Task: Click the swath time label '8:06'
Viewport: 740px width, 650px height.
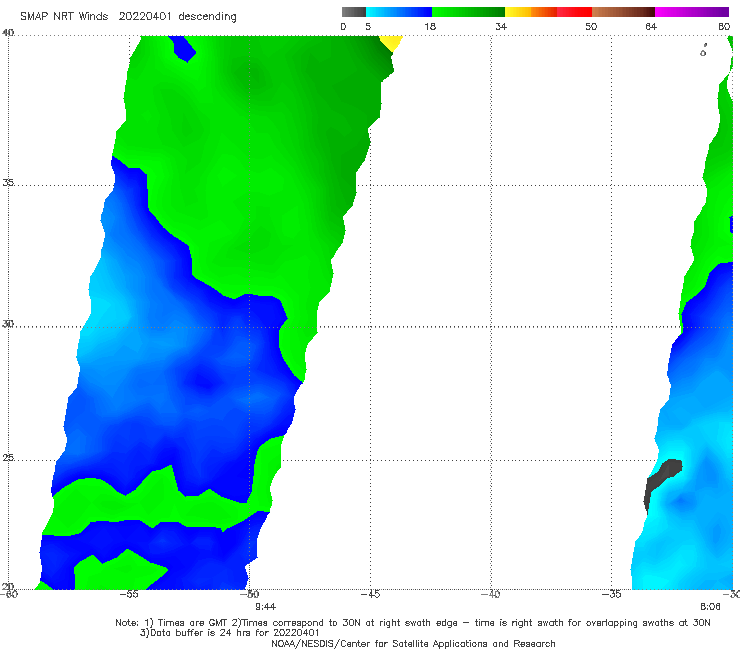Action: click(710, 607)
